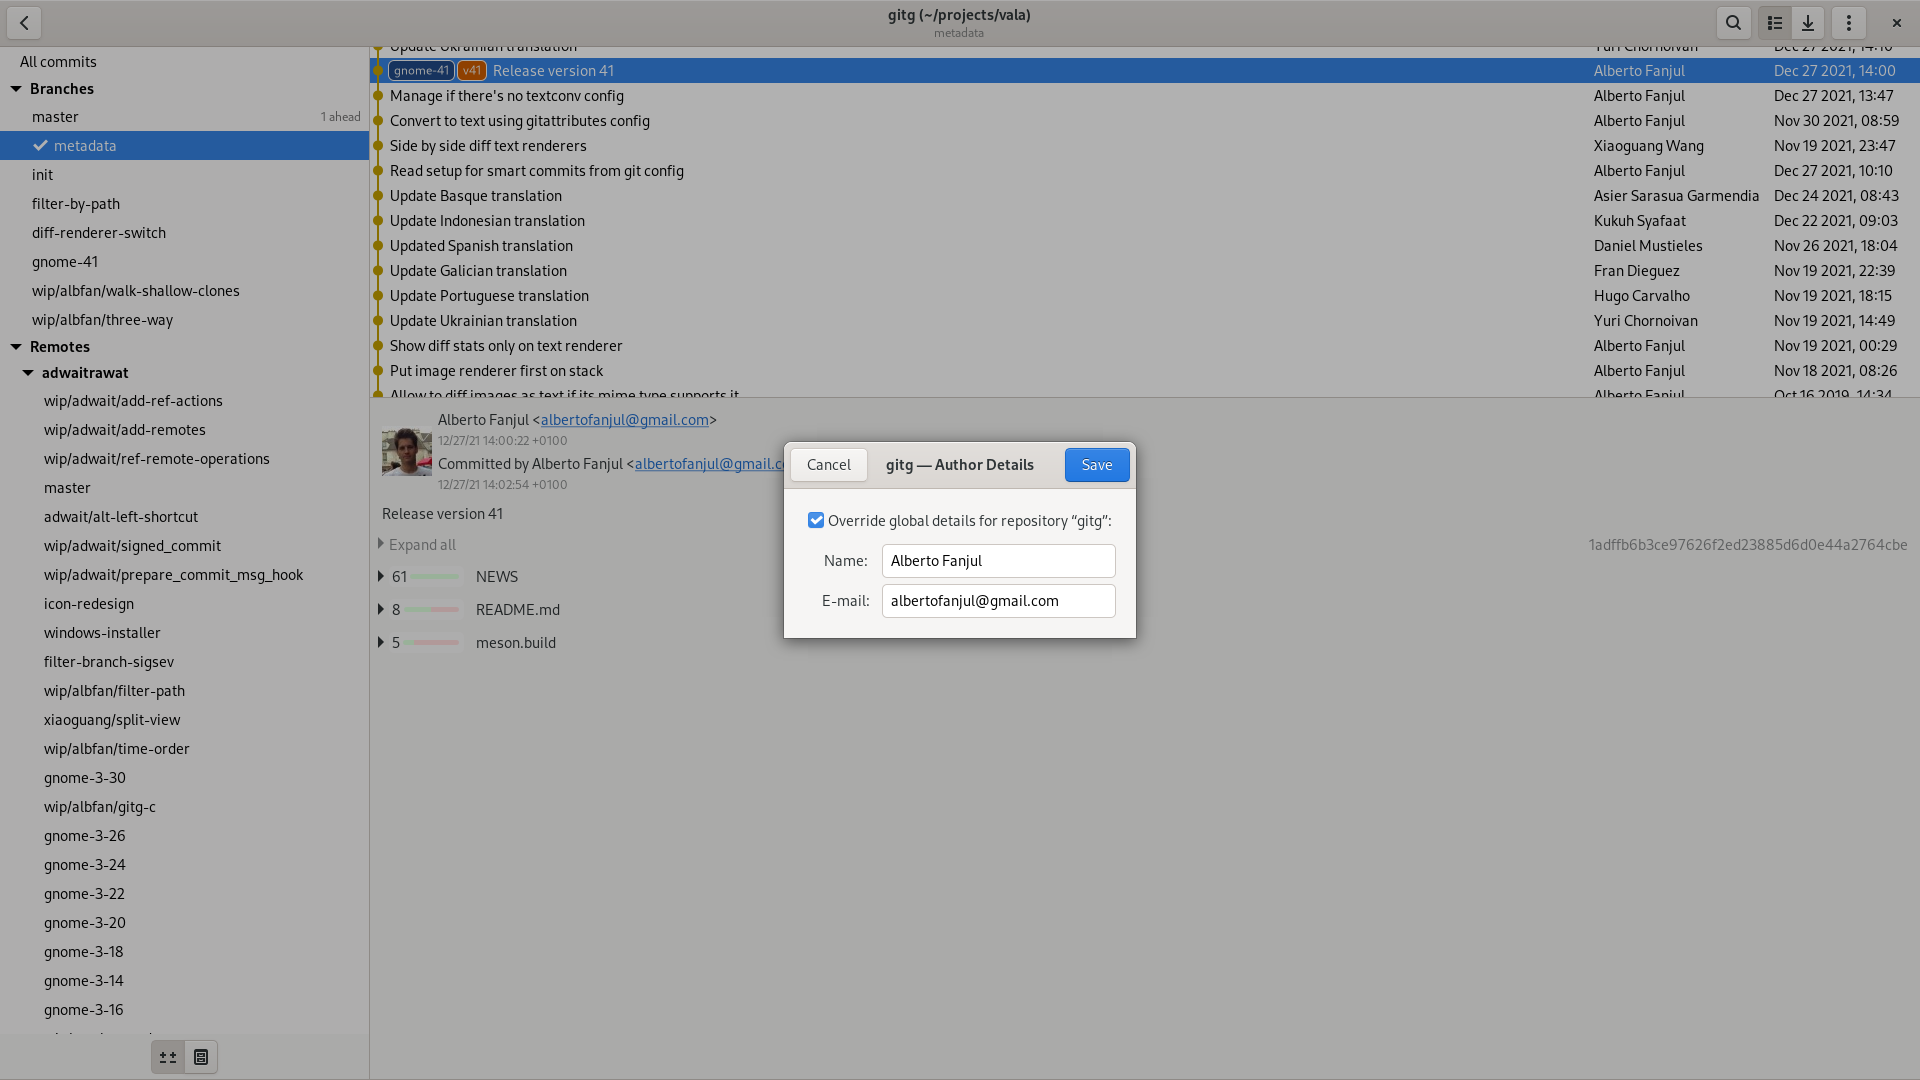Open author email link albertofanjul@gmail.com
This screenshot has width=1920, height=1080.
tap(625, 420)
